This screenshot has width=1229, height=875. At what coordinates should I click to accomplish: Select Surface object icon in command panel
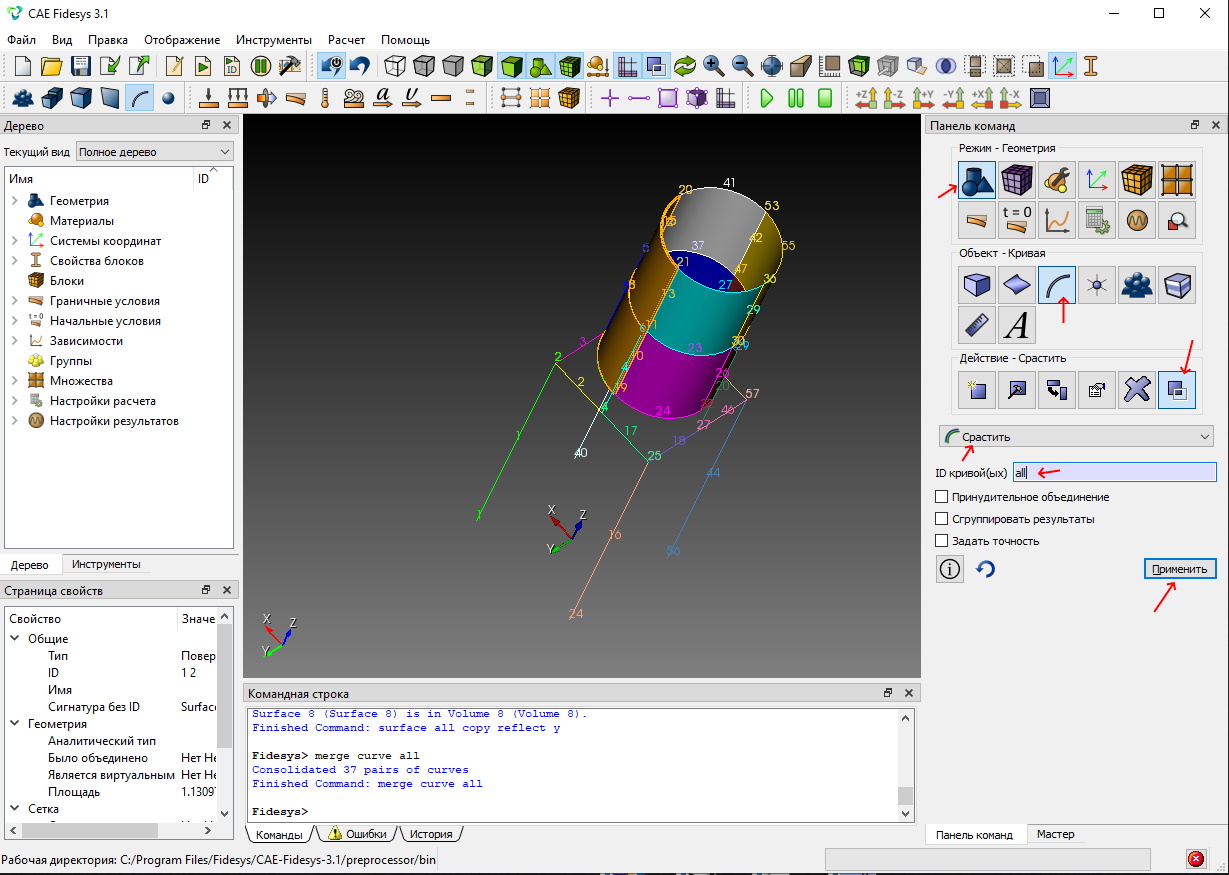tap(1016, 286)
